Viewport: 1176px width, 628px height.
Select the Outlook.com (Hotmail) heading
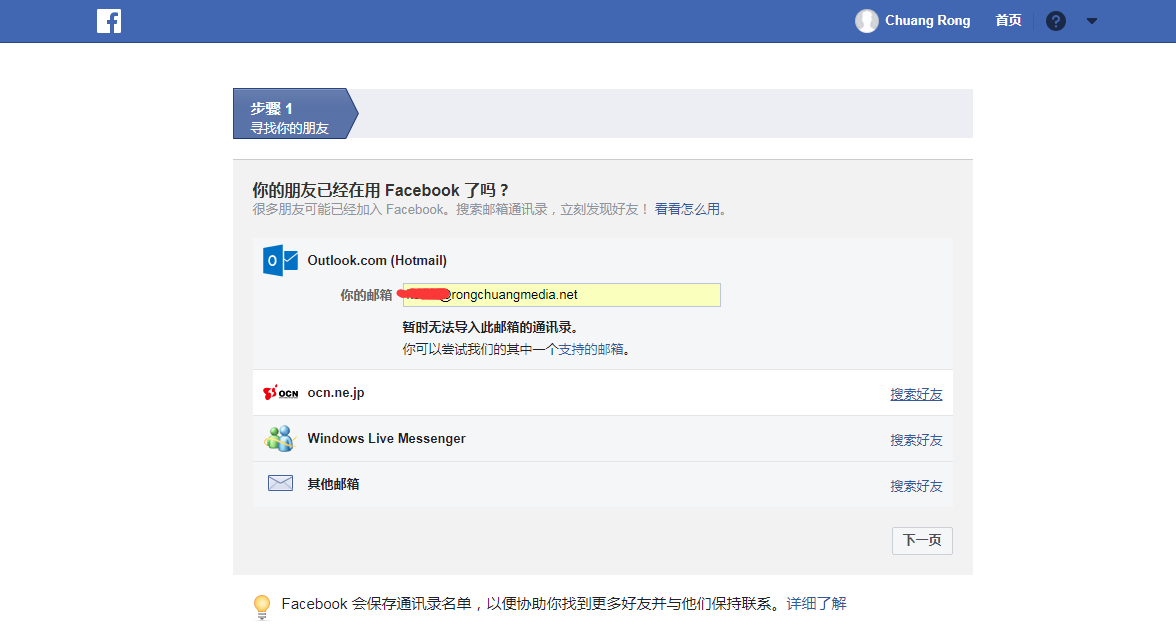pyautogui.click(x=376, y=260)
